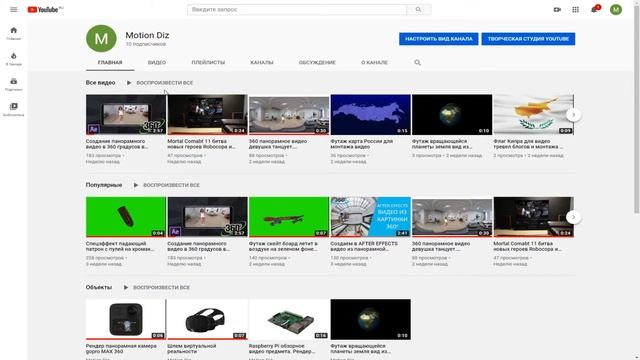Switch to the Главная tab
The image size is (640, 360).
coord(110,62)
